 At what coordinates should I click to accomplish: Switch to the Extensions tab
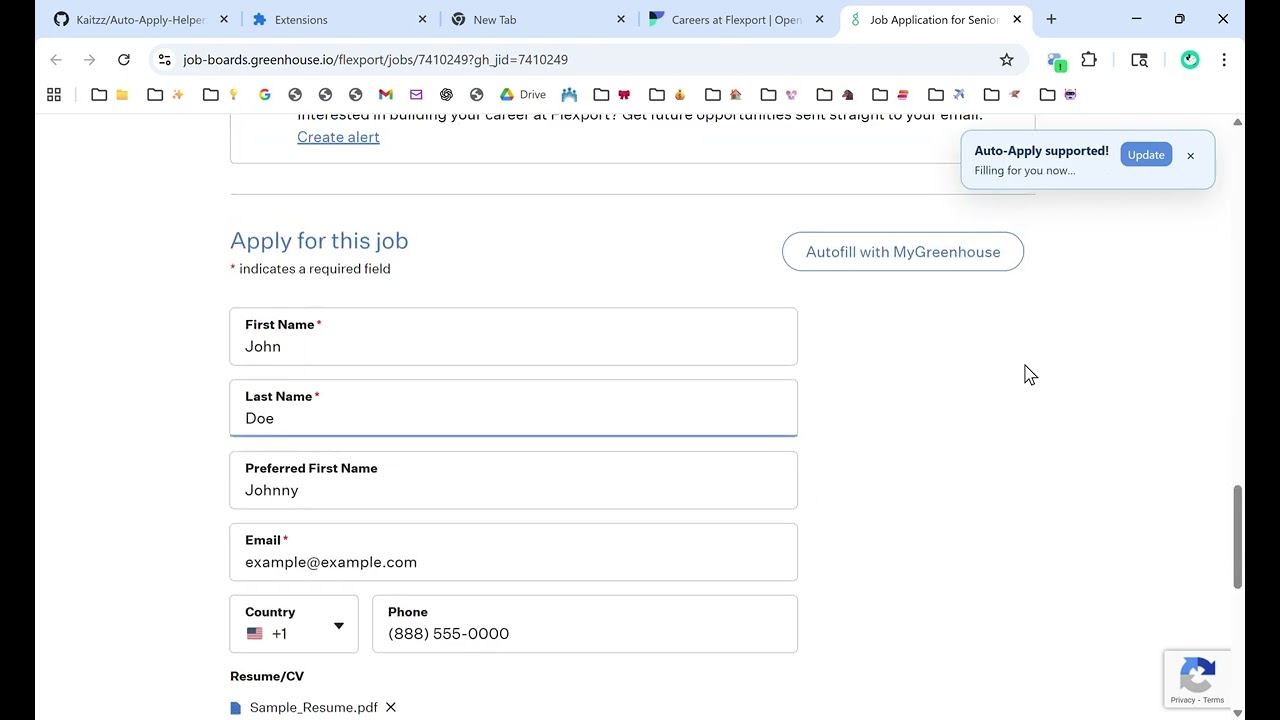338,19
